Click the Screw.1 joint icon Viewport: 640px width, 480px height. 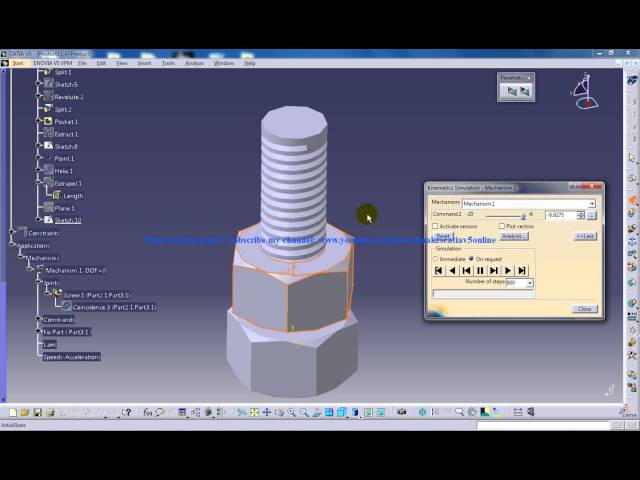tap(57, 293)
